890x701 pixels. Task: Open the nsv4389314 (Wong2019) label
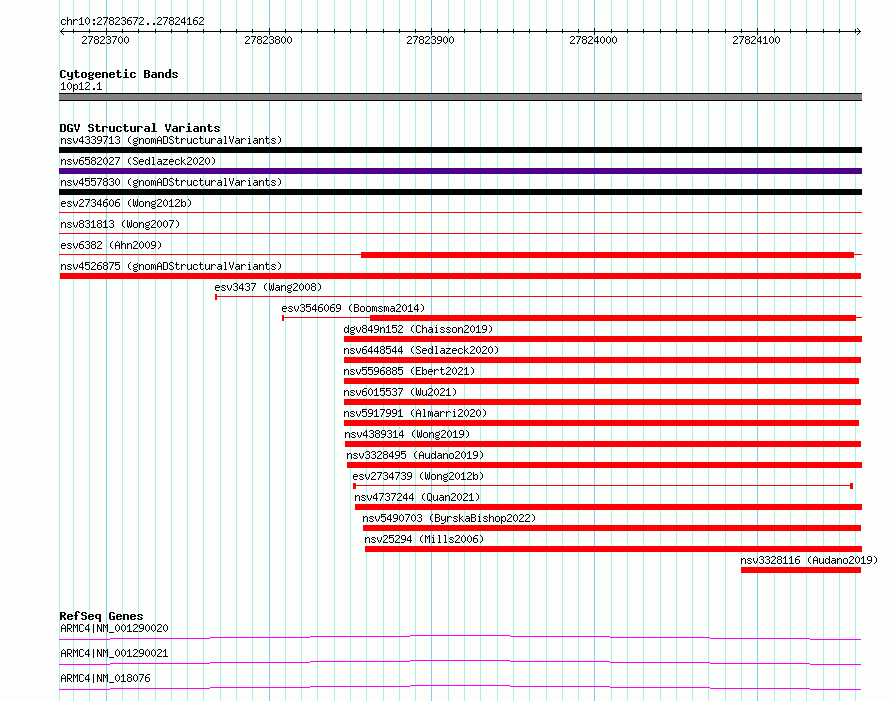tap(407, 434)
